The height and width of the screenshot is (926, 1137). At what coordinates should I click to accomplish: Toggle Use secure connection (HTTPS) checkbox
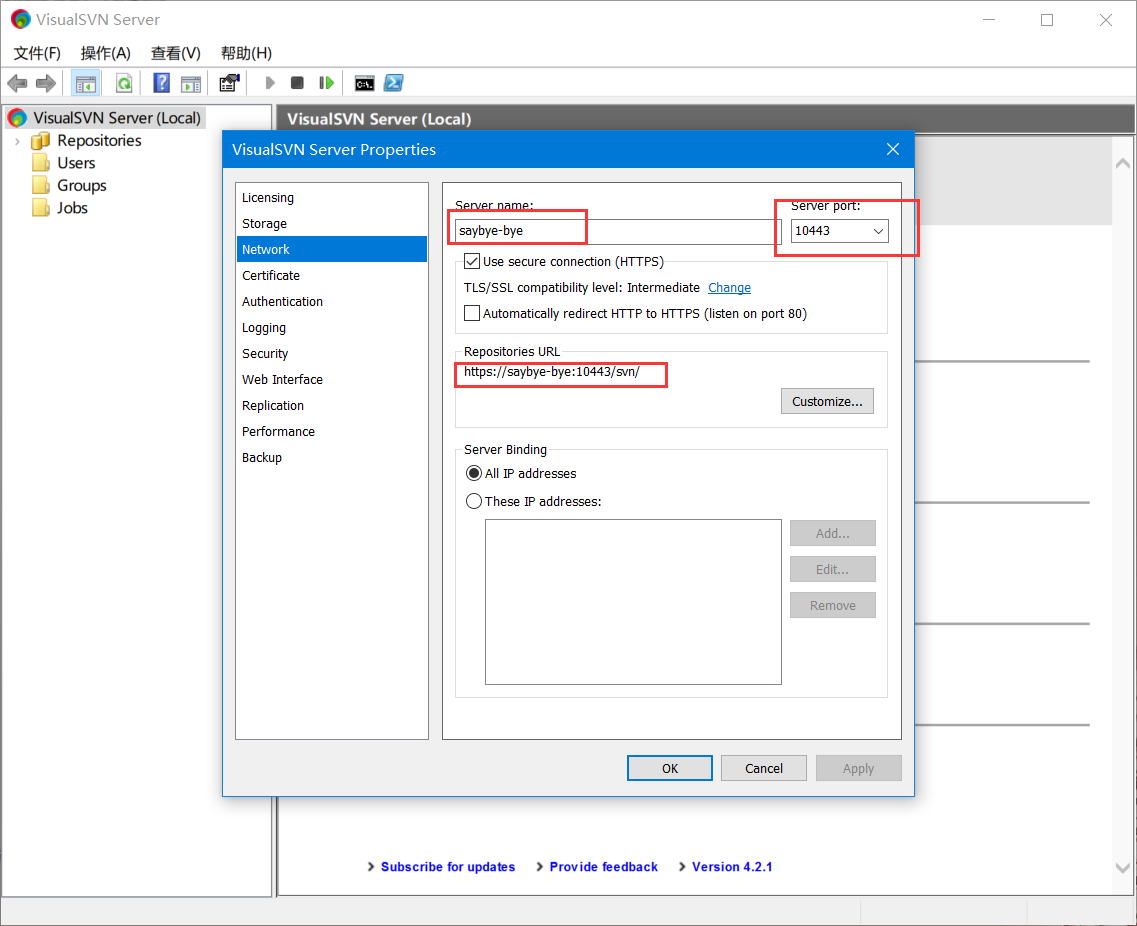pyautogui.click(x=472, y=262)
